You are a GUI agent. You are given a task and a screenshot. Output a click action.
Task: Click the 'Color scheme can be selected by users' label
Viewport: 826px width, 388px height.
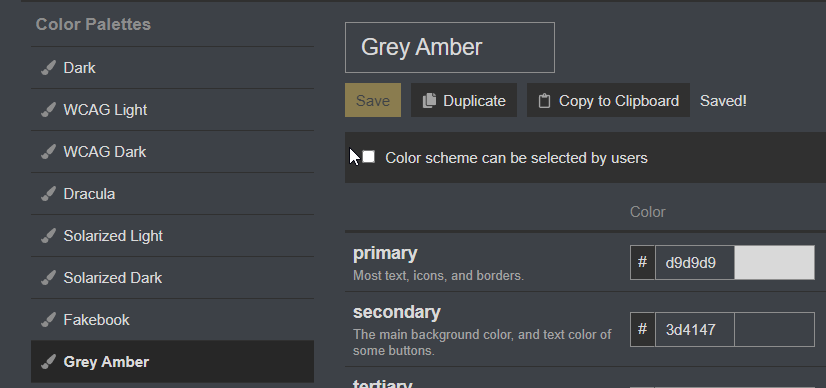(516, 158)
